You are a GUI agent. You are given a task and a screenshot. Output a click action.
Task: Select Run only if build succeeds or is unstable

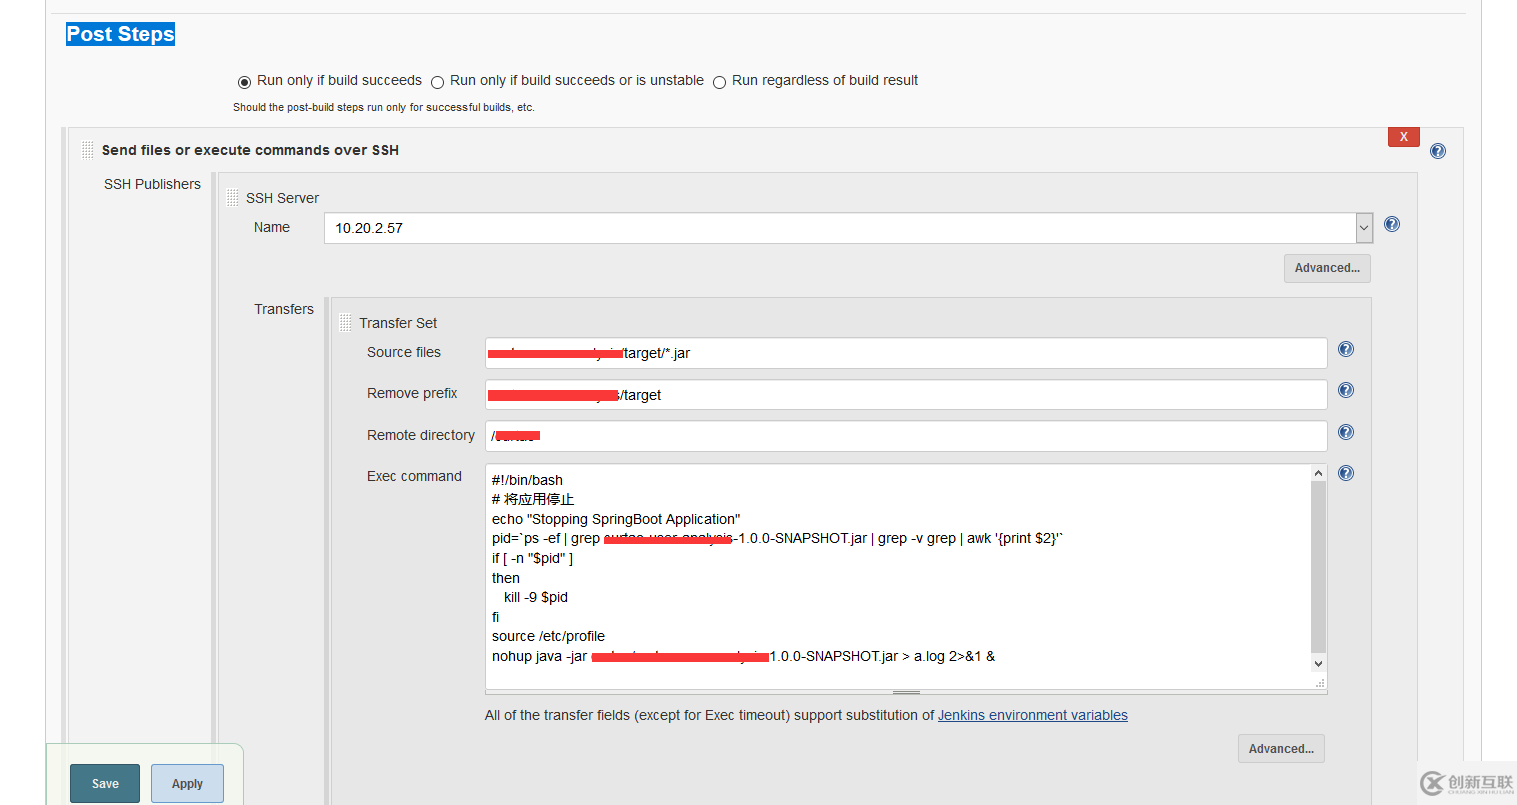(x=437, y=82)
